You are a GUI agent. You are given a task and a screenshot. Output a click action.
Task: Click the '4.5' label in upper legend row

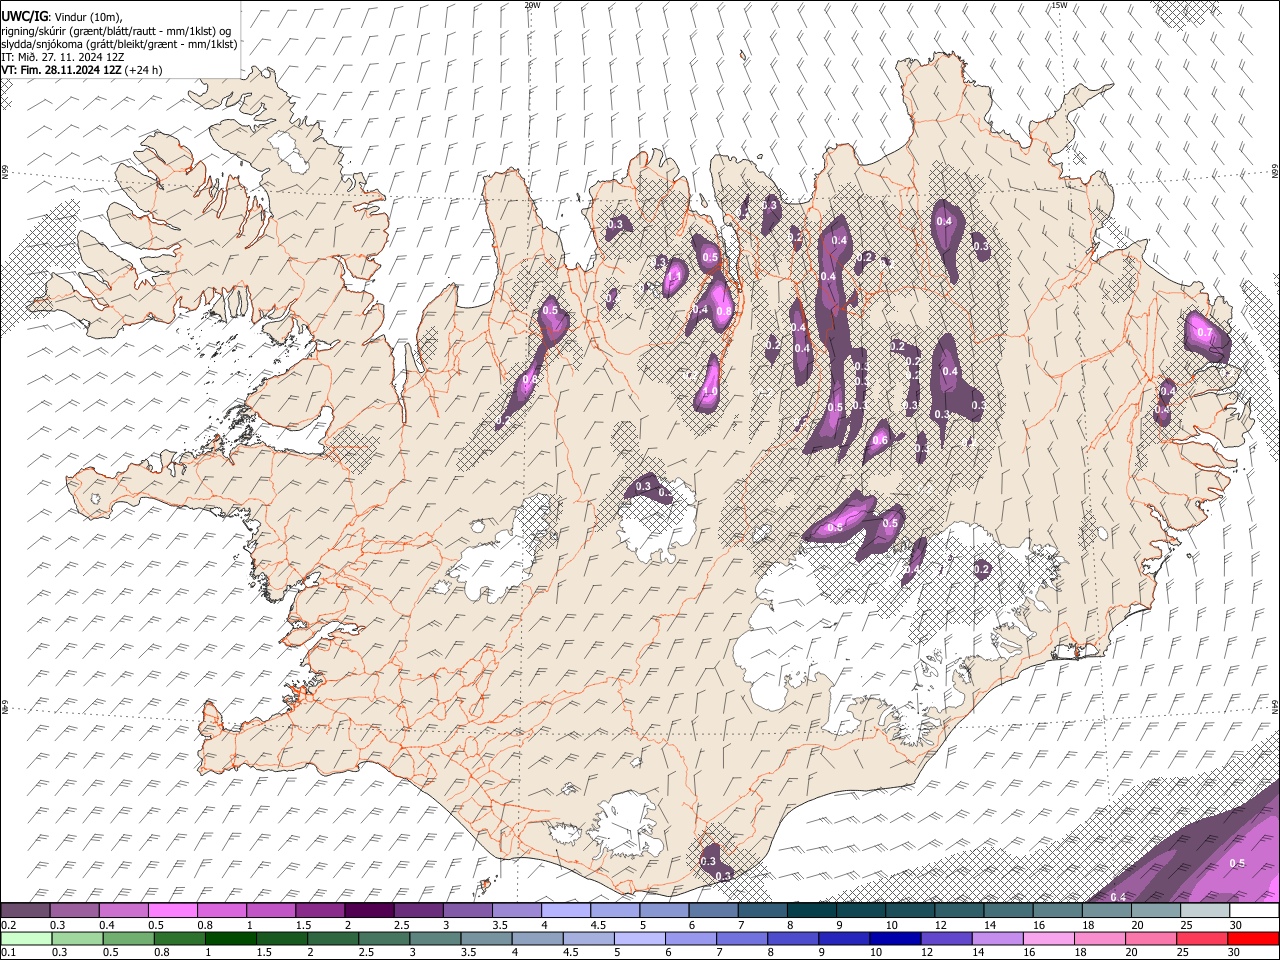598,925
